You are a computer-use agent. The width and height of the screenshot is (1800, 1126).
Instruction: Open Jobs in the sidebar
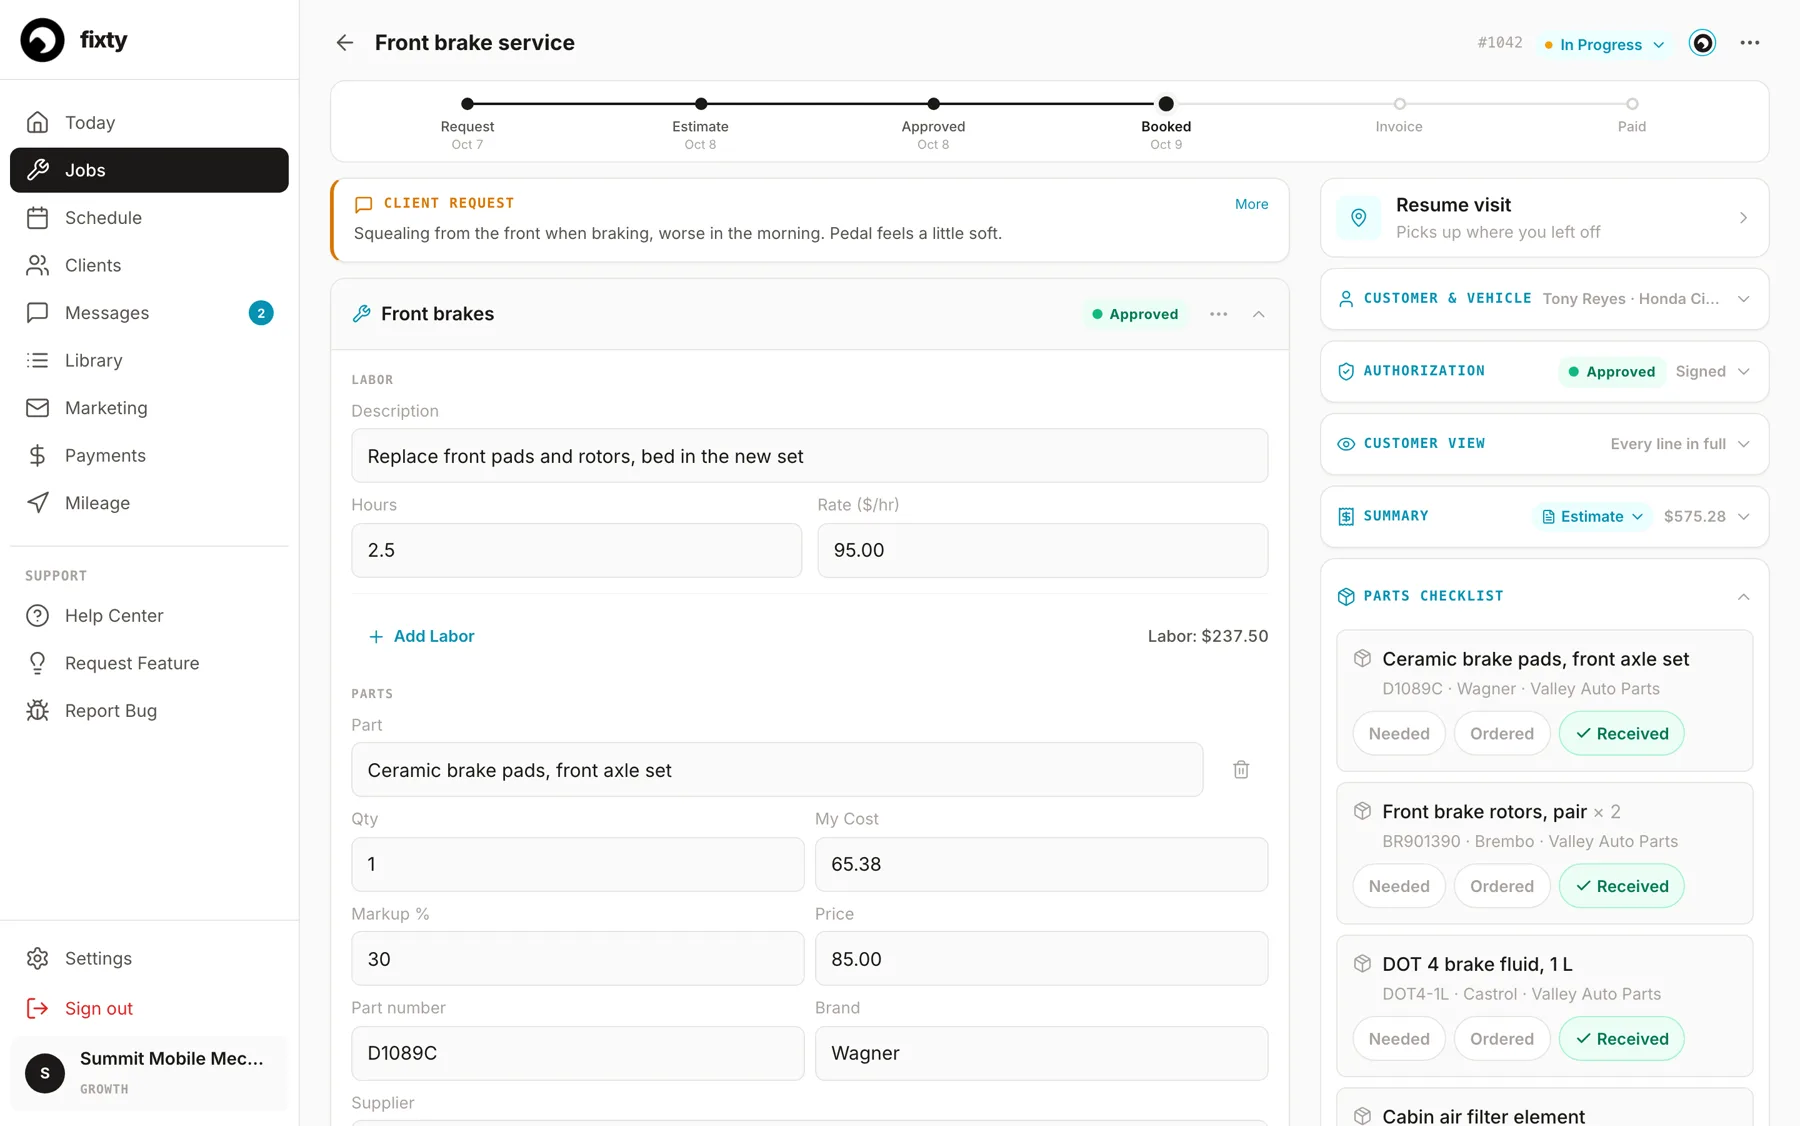[149, 170]
